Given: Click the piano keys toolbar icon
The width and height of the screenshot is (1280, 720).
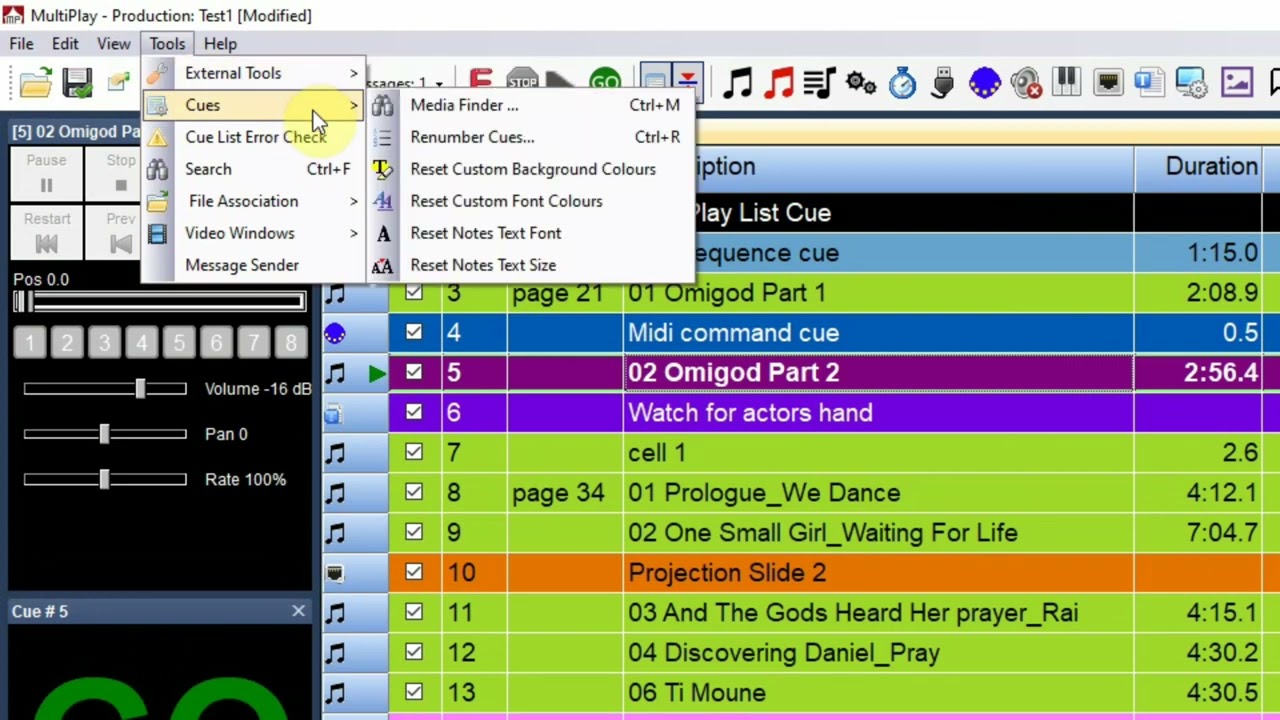Looking at the screenshot, I should click(x=1067, y=82).
